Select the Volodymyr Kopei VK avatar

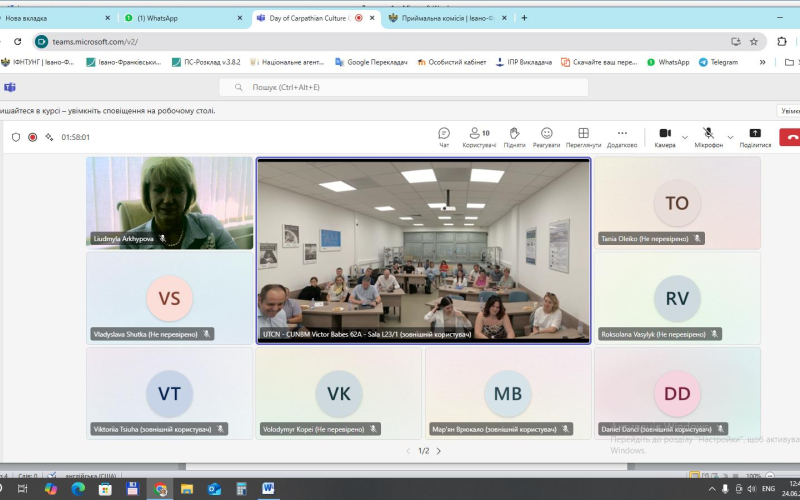click(x=339, y=393)
